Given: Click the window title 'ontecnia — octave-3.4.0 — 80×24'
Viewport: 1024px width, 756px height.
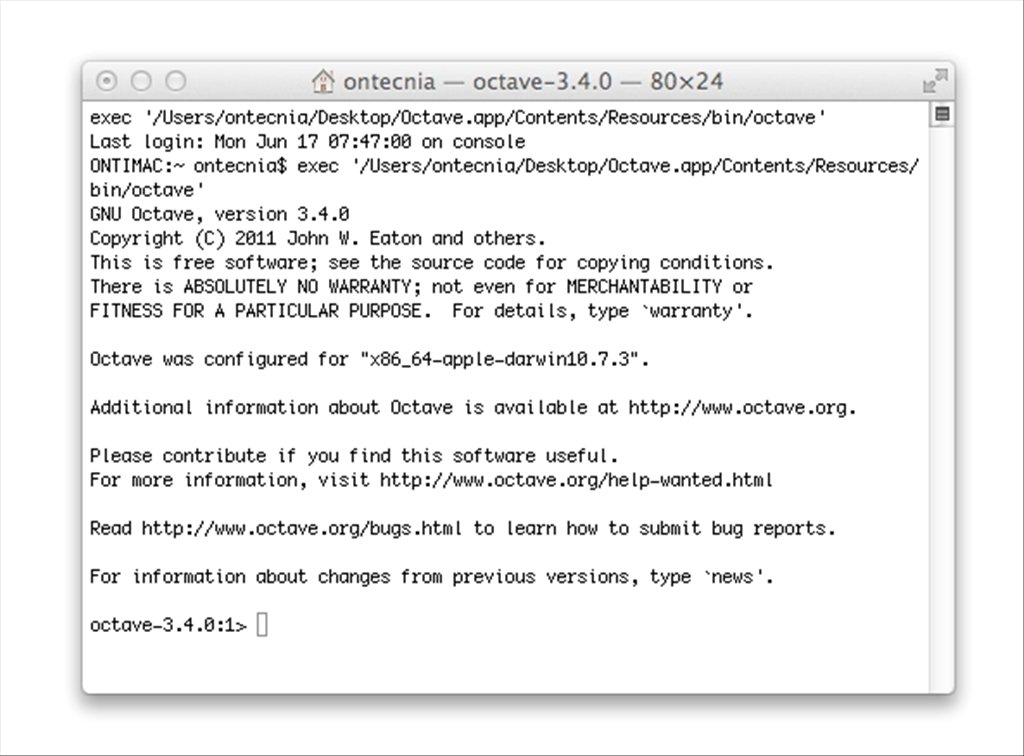Looking at the screenshot, I should 533,82.
